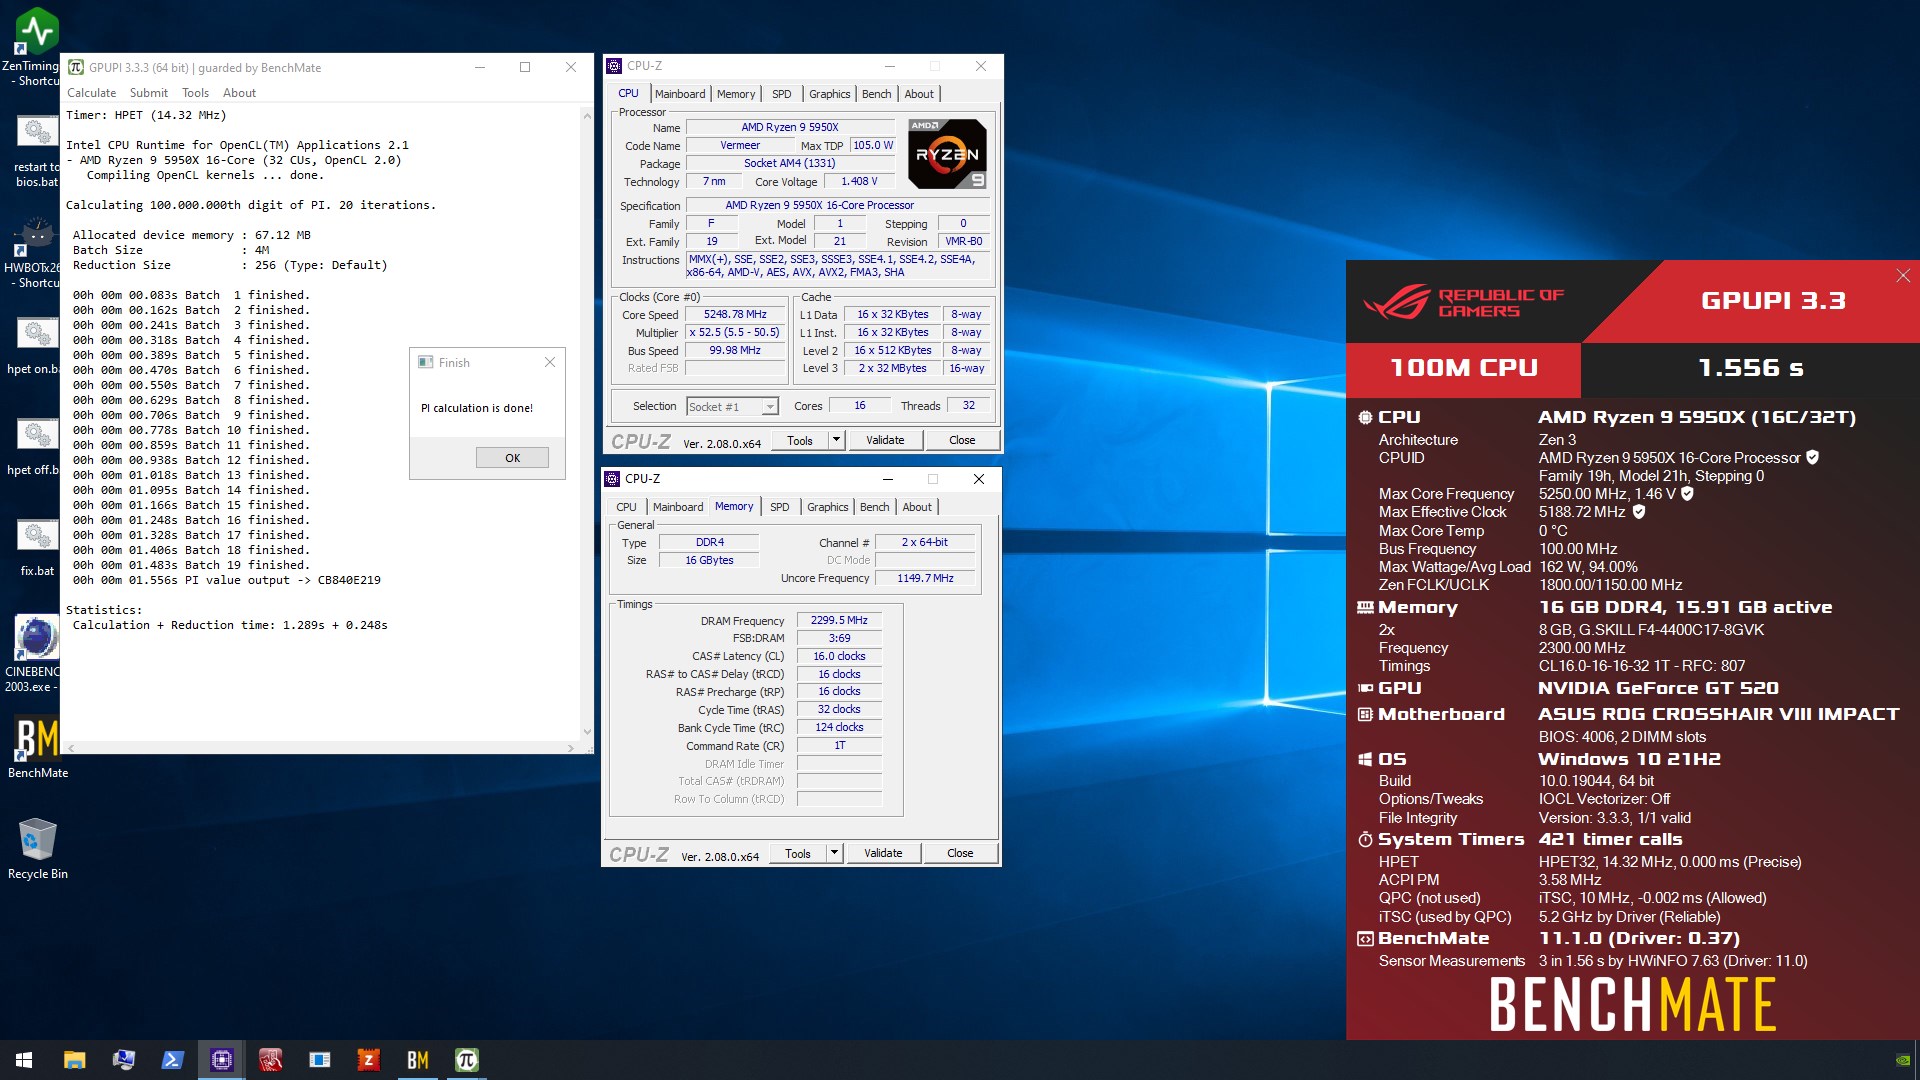Click CPU-Z icon in upper window title
The image size is (1920, 1080).
pyautogui.click(x=614, y=66)
